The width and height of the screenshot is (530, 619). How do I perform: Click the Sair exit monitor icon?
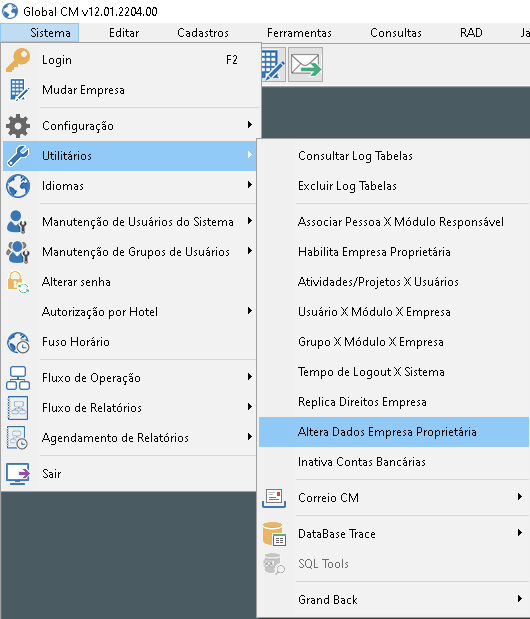(x=18, y=474)
